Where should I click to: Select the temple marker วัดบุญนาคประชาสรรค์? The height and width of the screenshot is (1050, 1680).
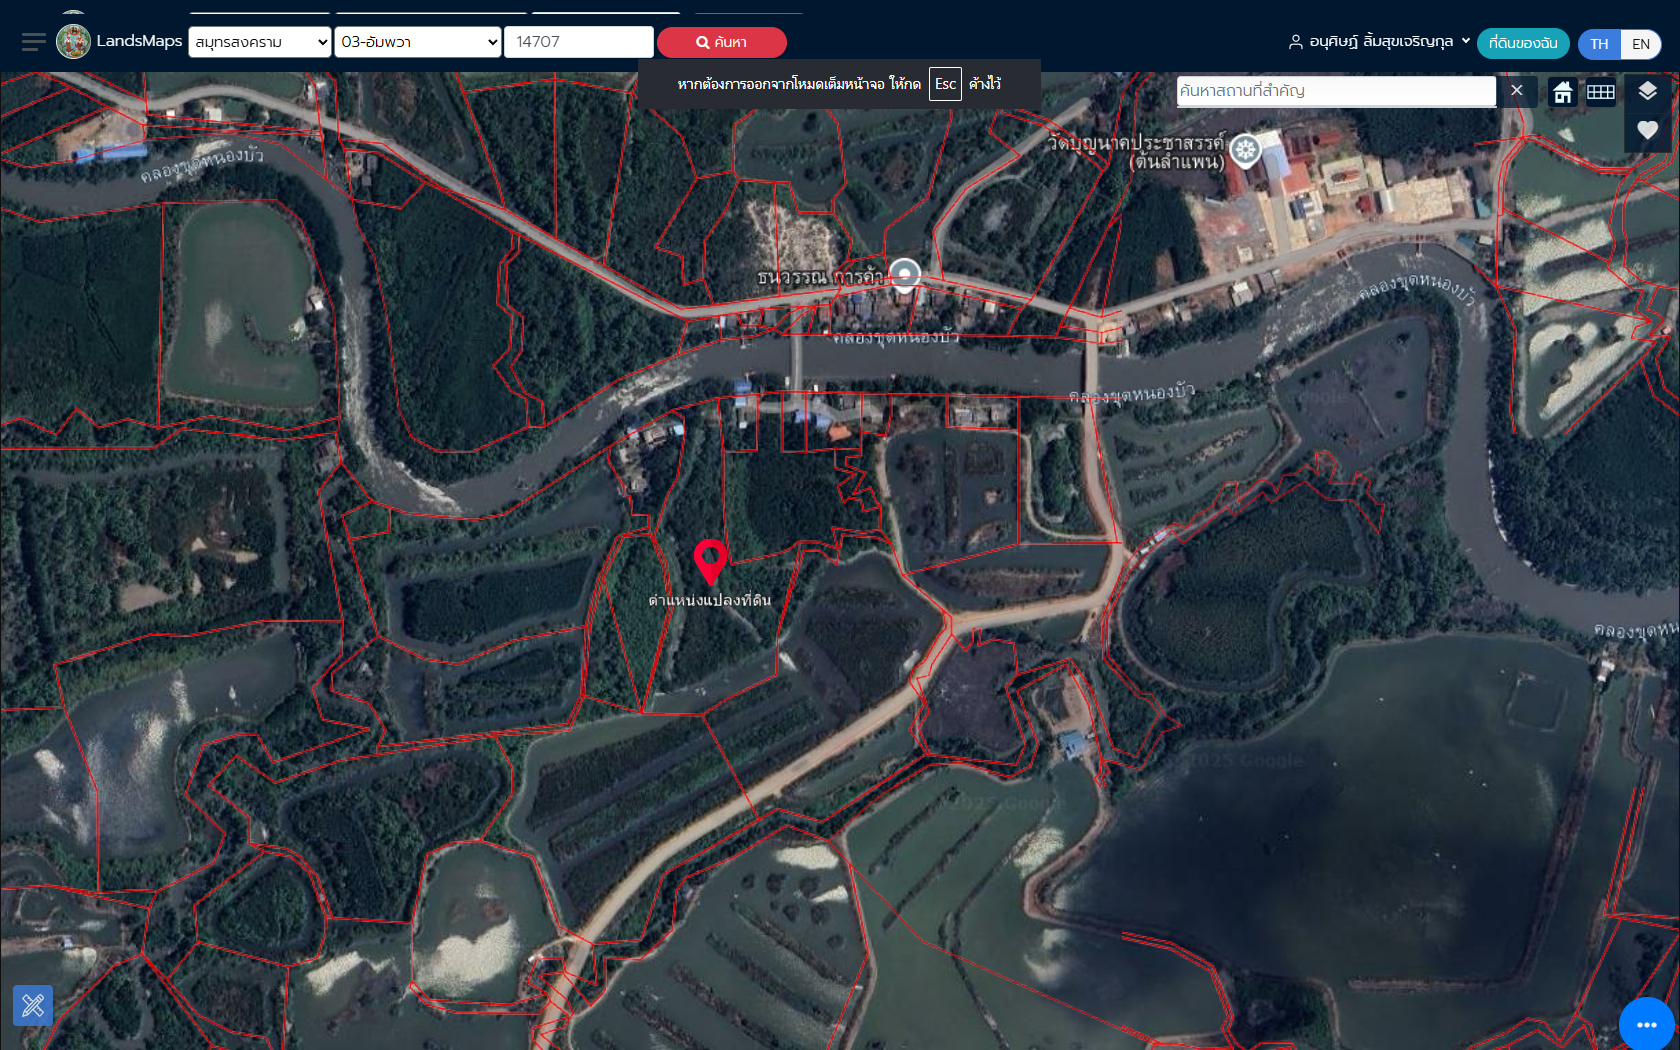tap(1245, 150)
